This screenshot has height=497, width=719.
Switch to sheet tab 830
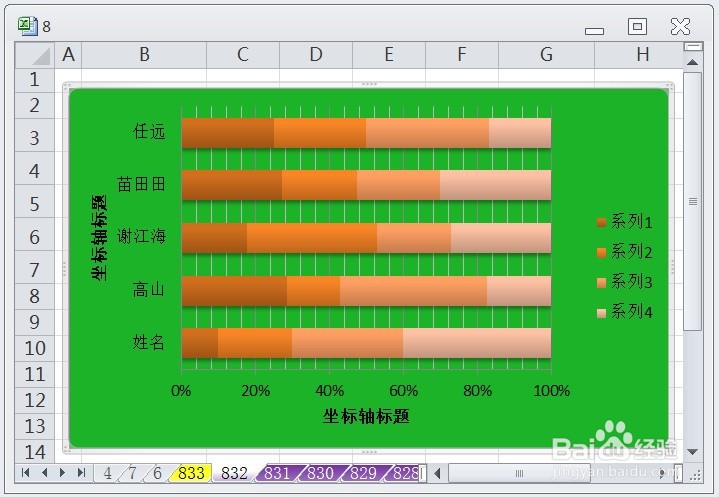pyautogui.click(x=320, y=473)
